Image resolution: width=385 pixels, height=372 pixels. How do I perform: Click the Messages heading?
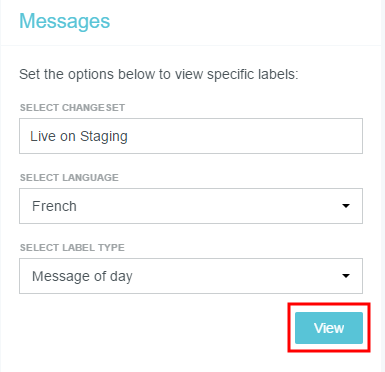click(x=64, y=21)
